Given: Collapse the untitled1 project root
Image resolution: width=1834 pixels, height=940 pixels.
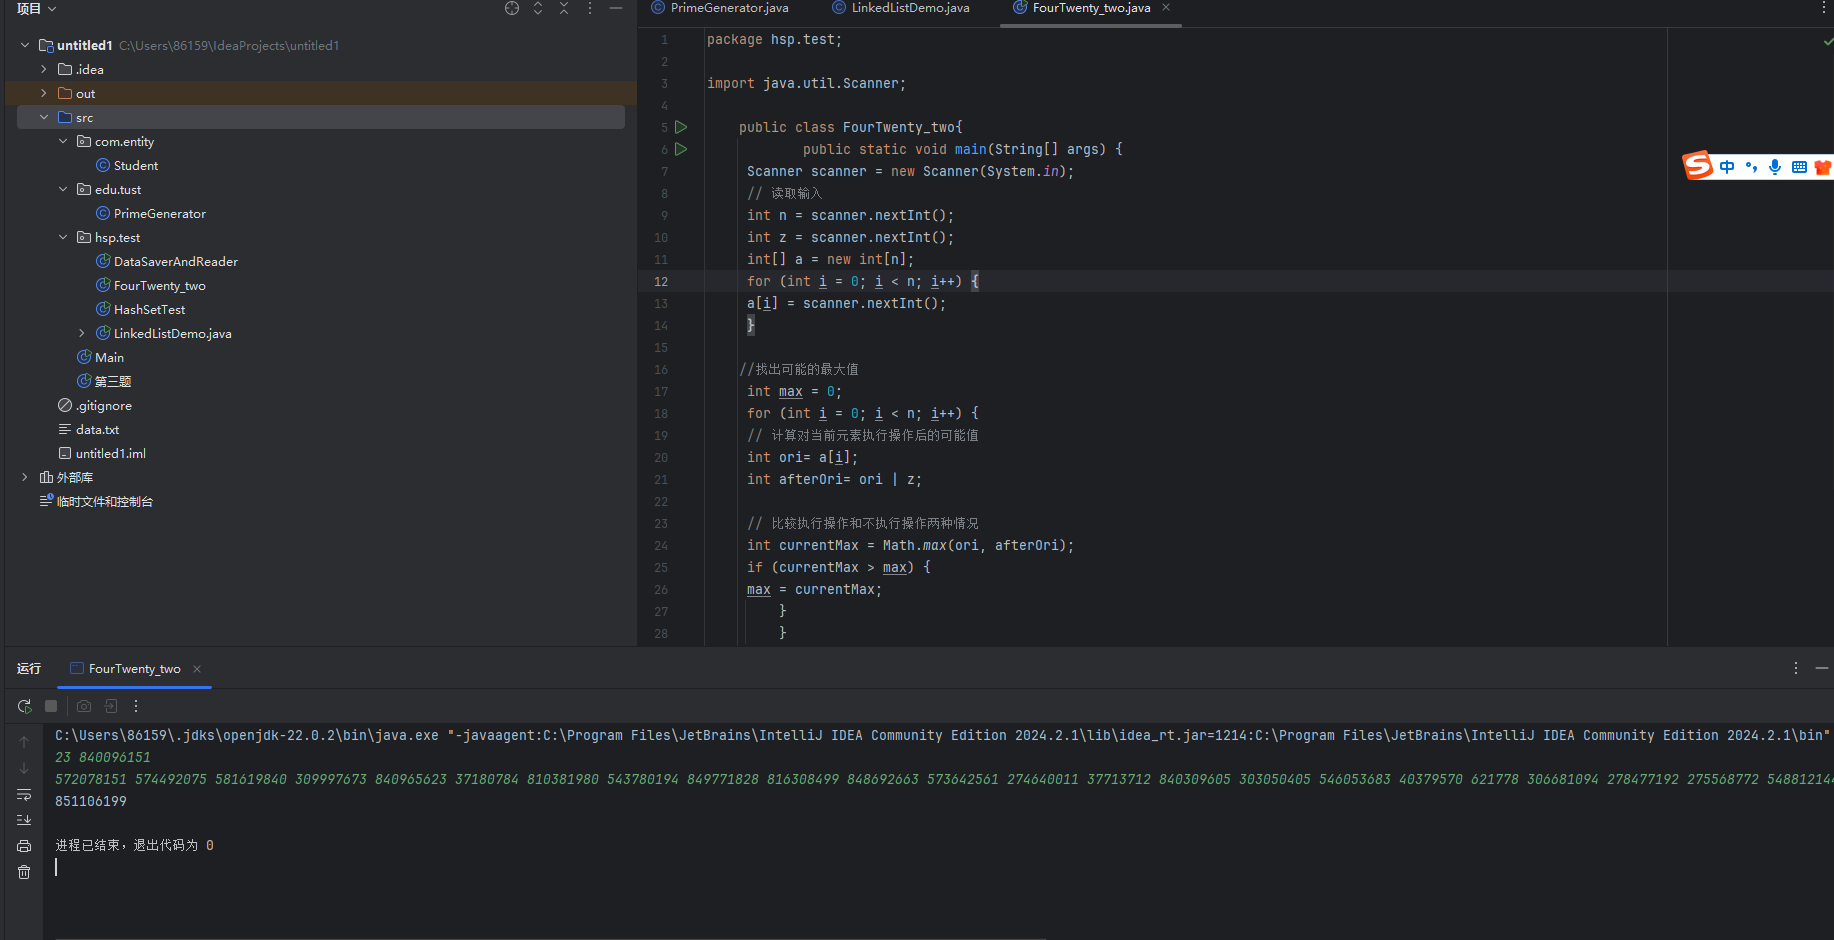Looking at the screenshot, I should coord(25,45).
